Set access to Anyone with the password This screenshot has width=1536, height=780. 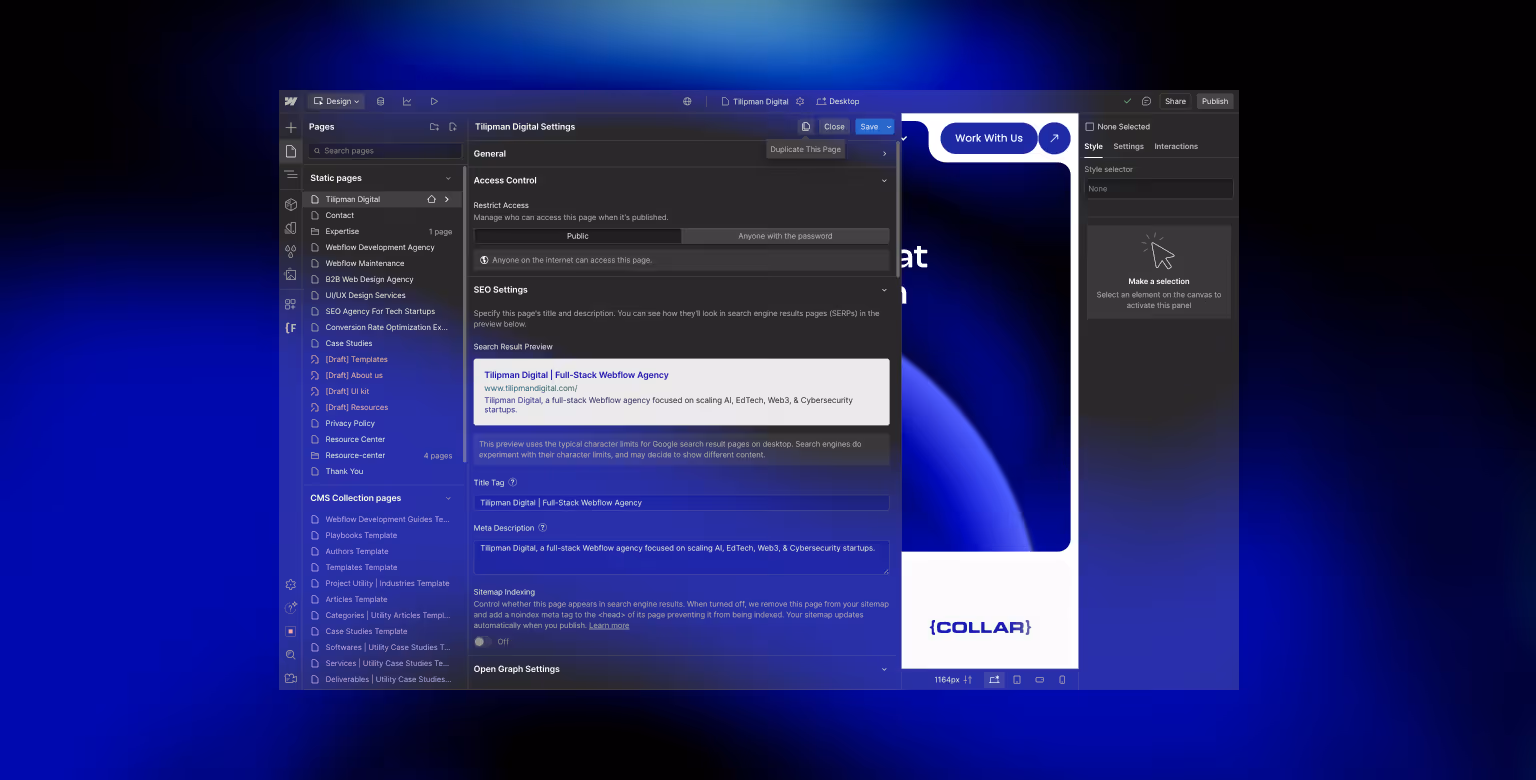(785, 236)
